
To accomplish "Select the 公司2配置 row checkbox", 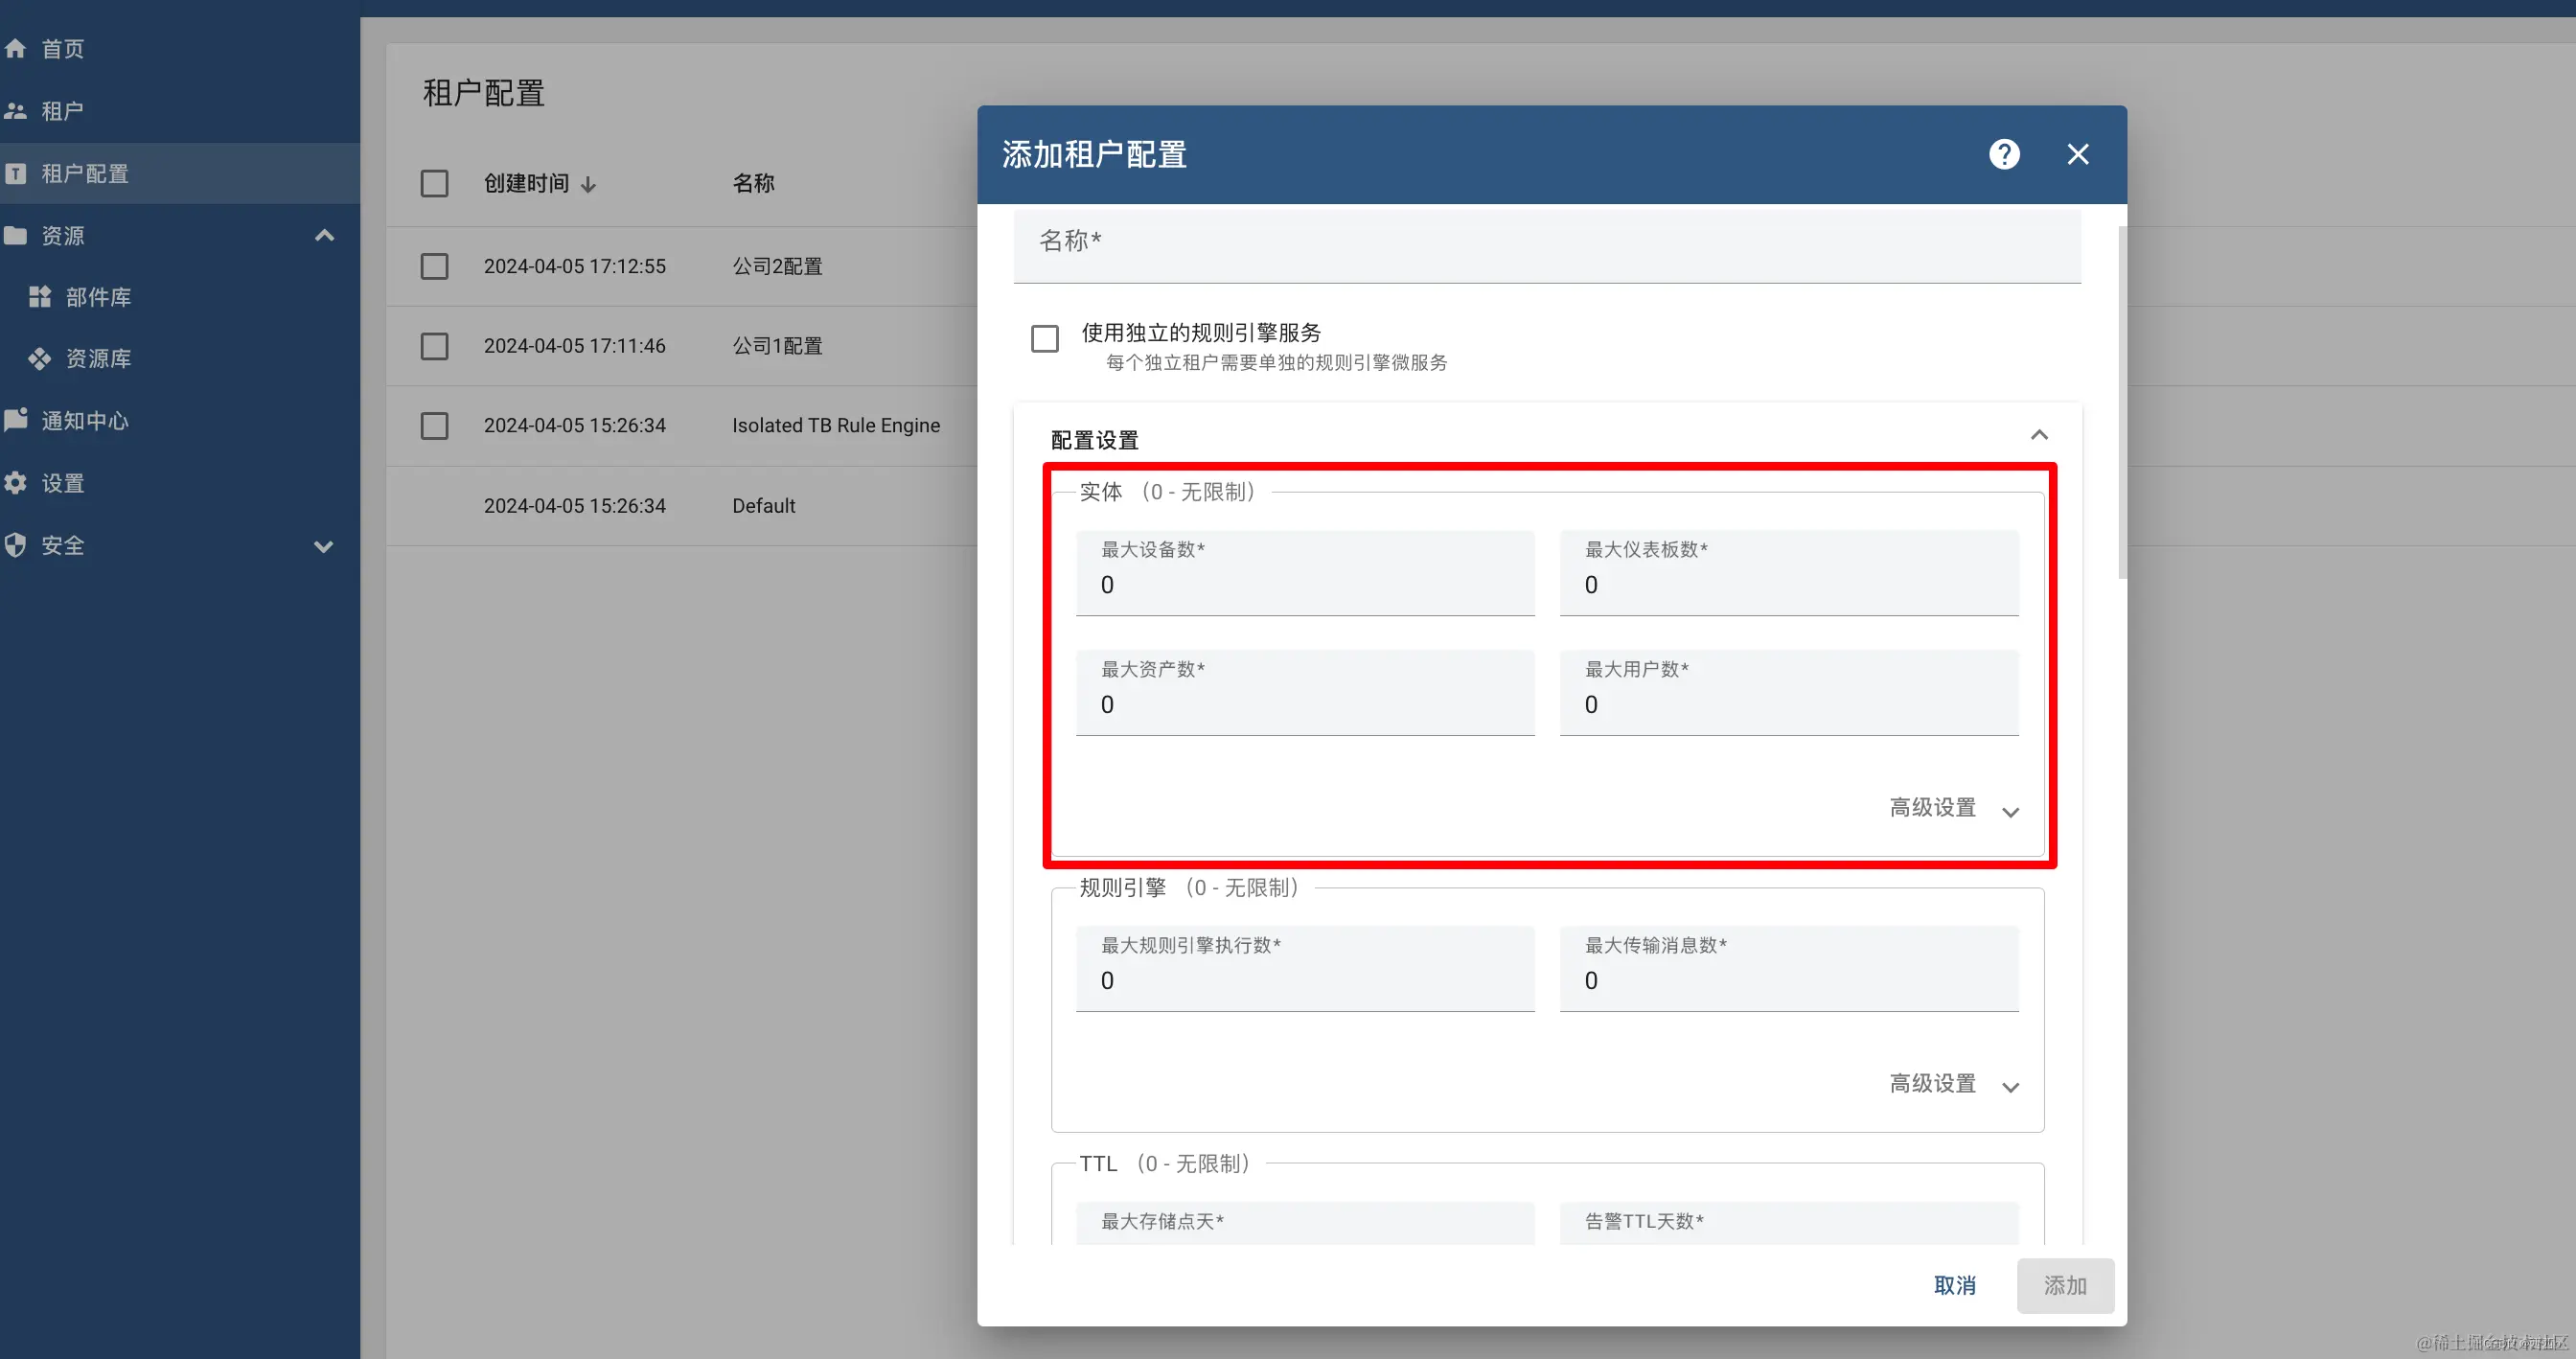I will pos(434,266).
